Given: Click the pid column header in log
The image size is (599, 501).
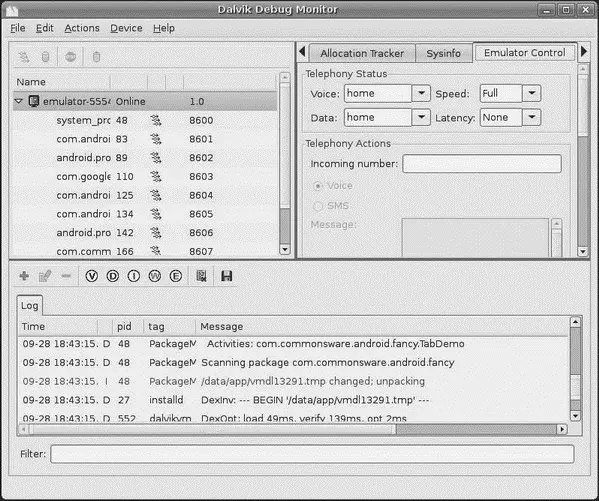Looking at the screenshot, I should [x=128, y=326].
